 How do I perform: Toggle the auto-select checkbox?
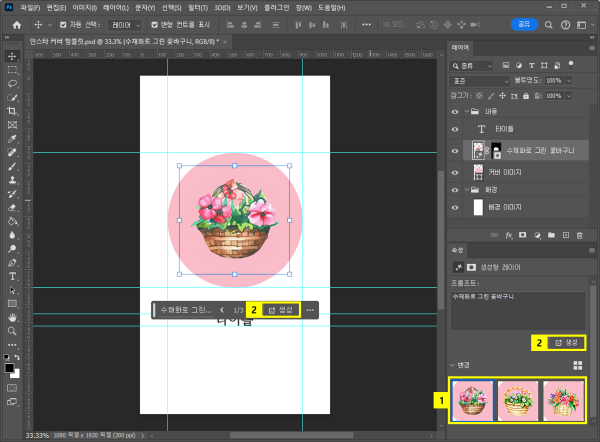click(63, 25)
